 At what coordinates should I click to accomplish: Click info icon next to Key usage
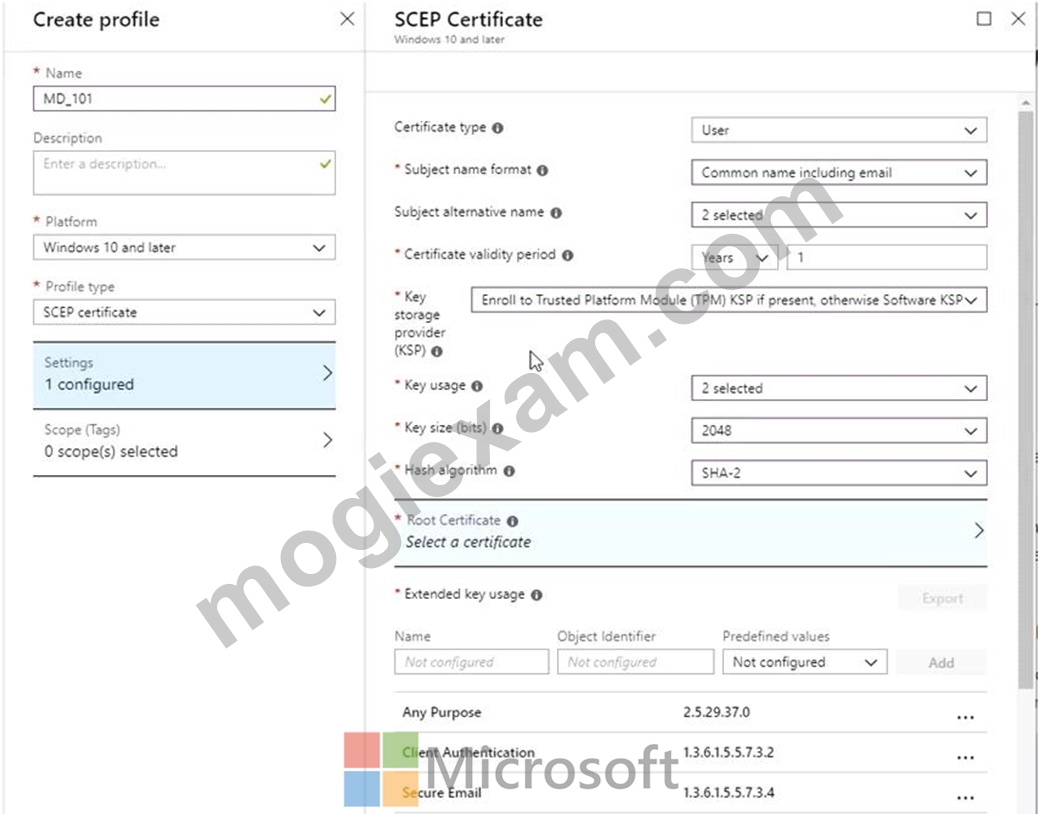pyautogui.click(x=477, y=386)
